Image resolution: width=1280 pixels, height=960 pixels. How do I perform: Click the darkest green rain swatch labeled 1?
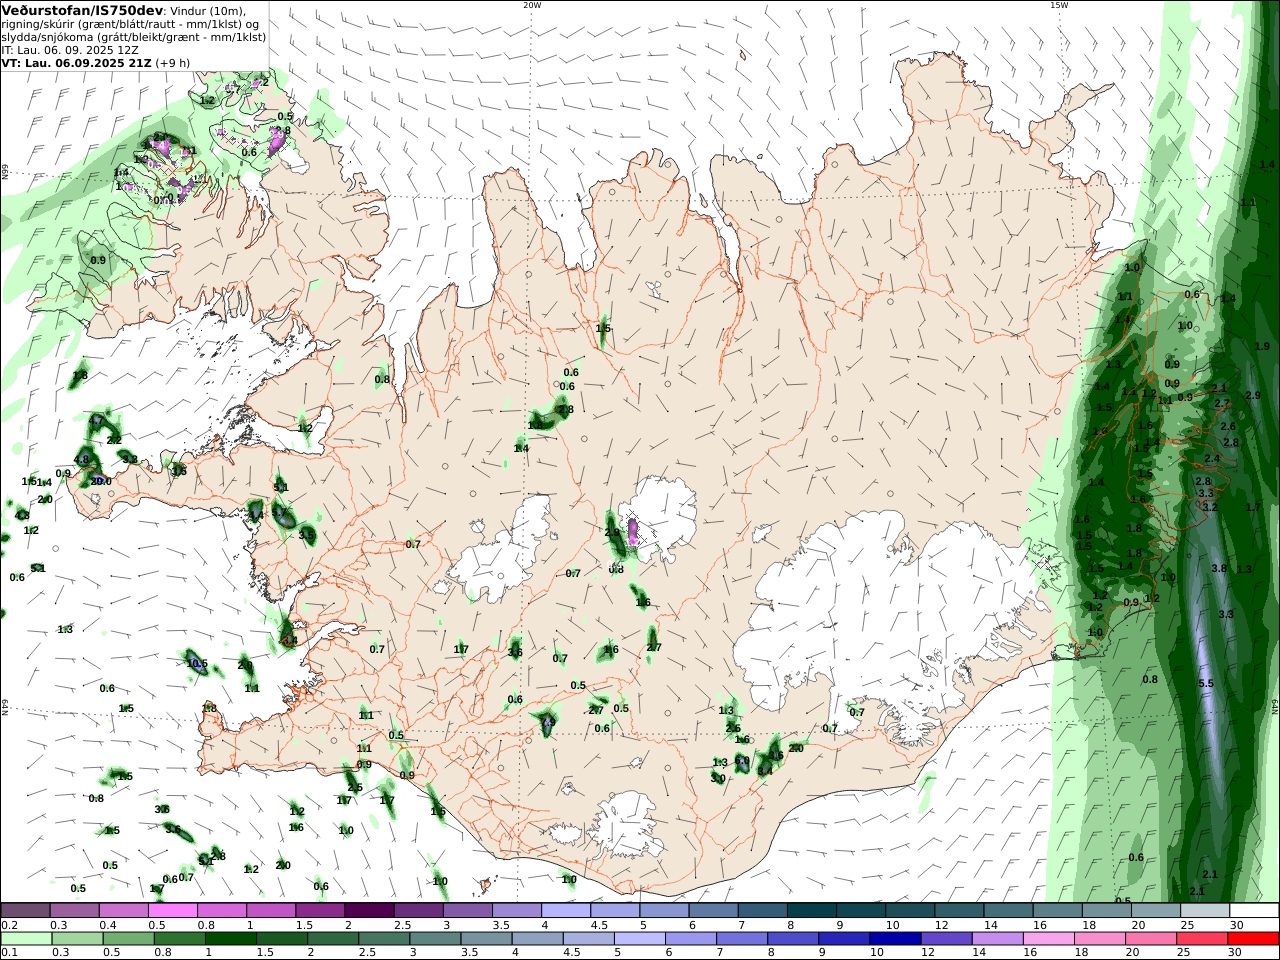(231, 939)
